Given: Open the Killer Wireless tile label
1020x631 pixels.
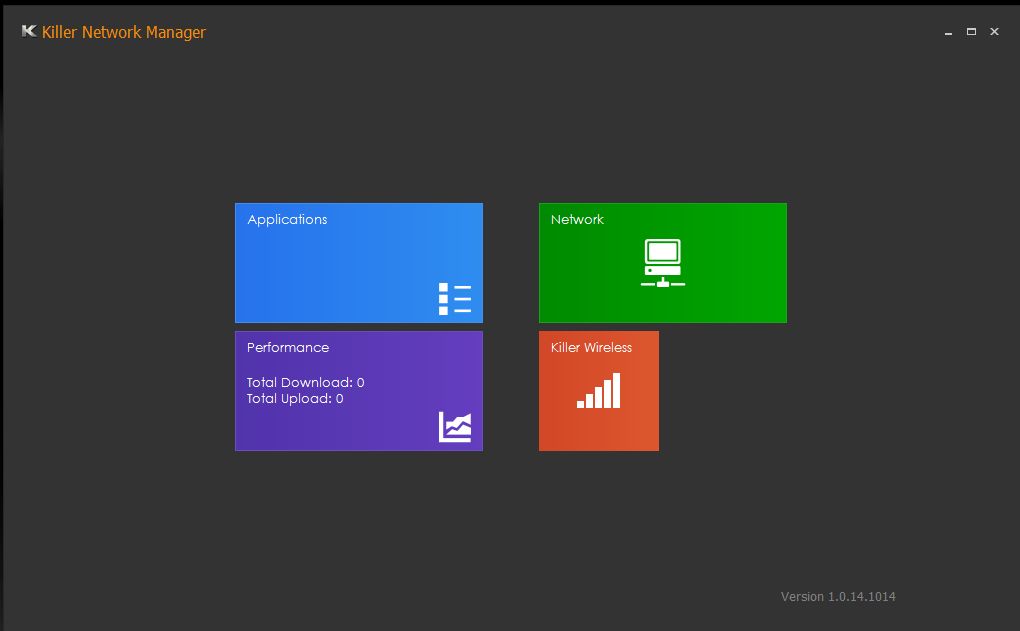Looking at the screenshot, I should coord(591,347).
